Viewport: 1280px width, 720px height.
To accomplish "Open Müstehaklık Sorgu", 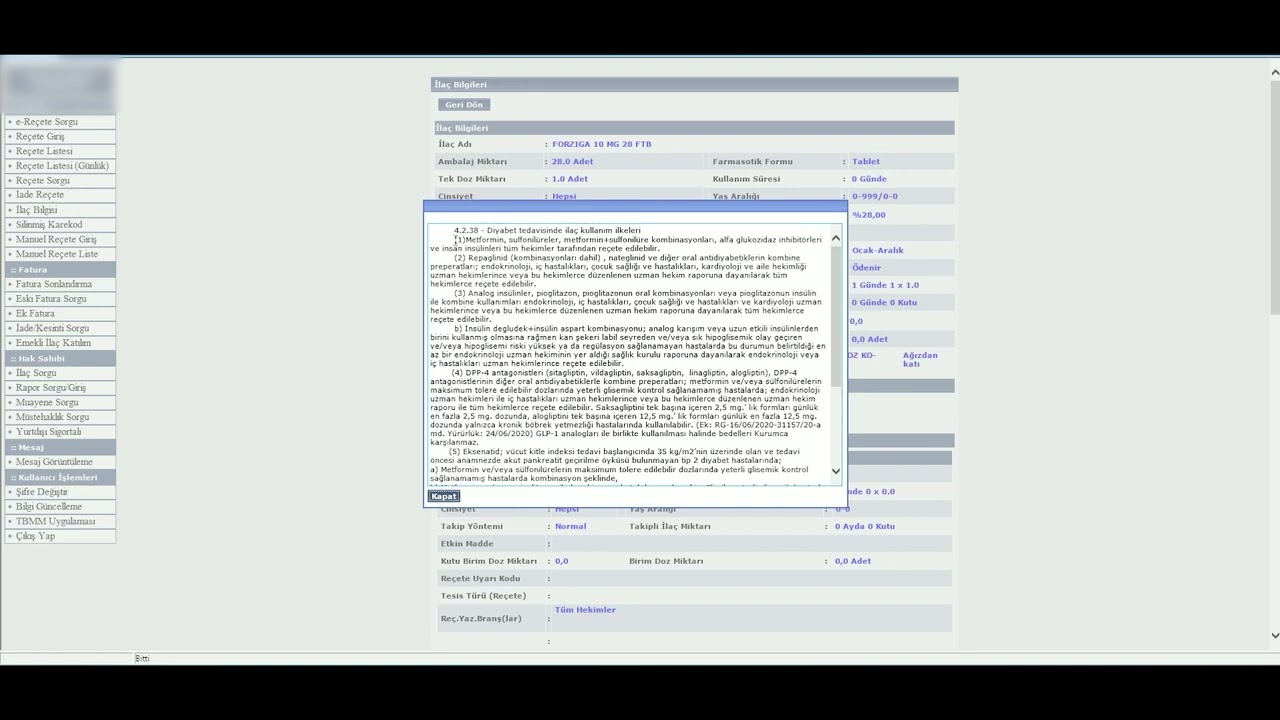I will [x=53, y=417].
